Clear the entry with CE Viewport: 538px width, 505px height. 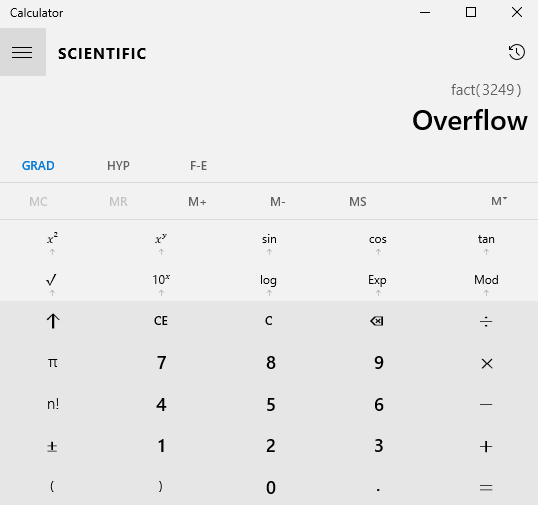pos(161,321)
